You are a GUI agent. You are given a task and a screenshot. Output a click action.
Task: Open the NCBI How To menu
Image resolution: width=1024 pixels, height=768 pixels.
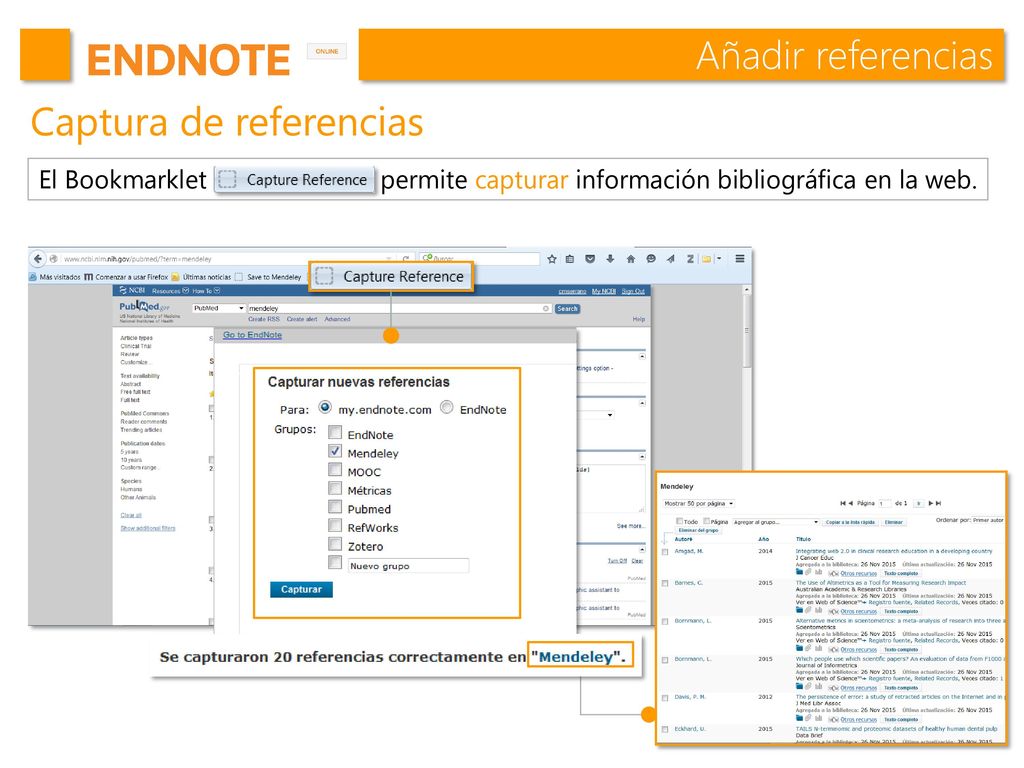pos(206,291)
